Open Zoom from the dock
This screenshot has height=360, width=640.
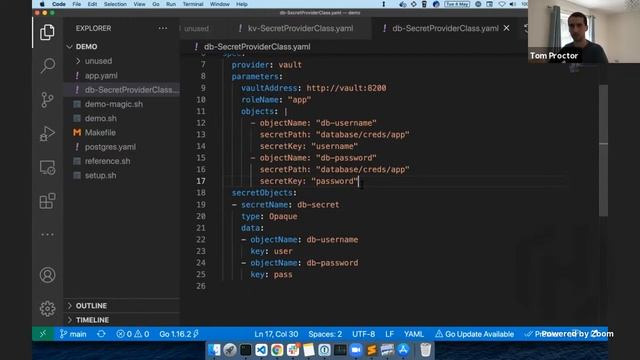(x=356, y=350)
